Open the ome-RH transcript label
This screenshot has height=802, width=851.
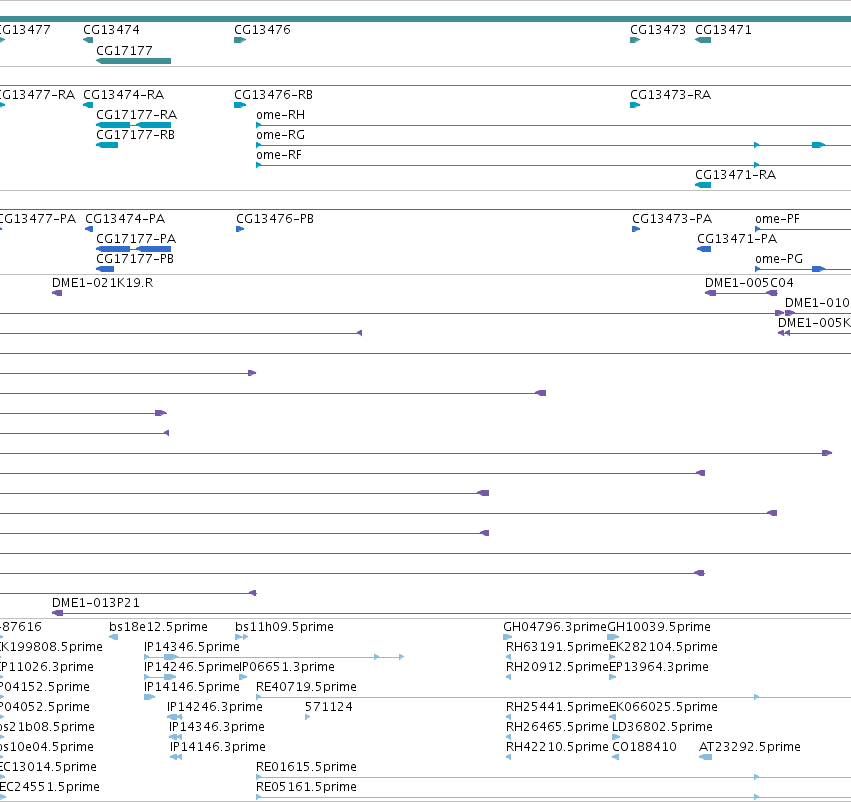click(281, 115)
